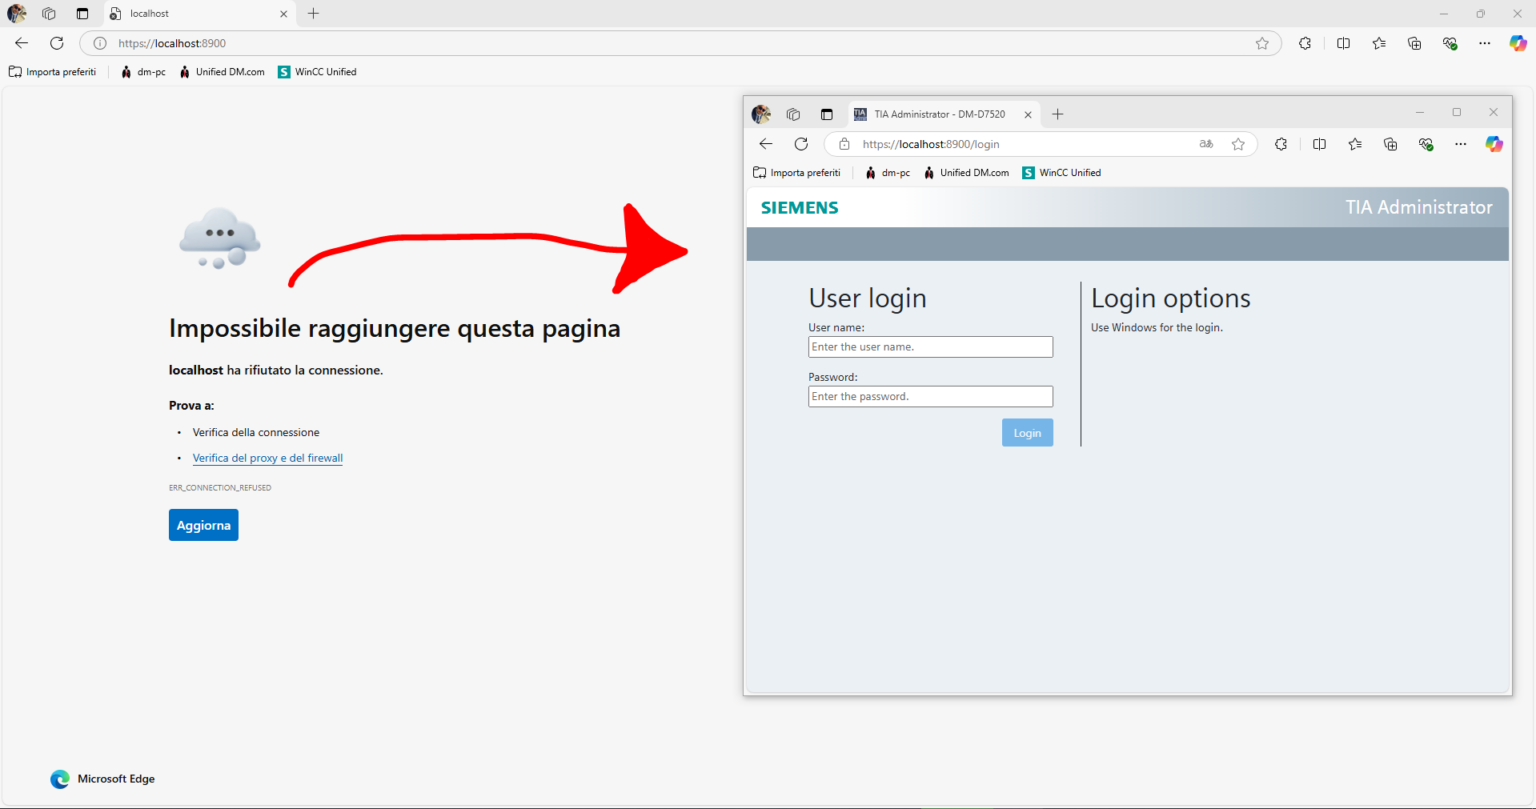1536x809 pixels.
Task: Open Copilot in outer Edge window
Action: [1518, 43]
